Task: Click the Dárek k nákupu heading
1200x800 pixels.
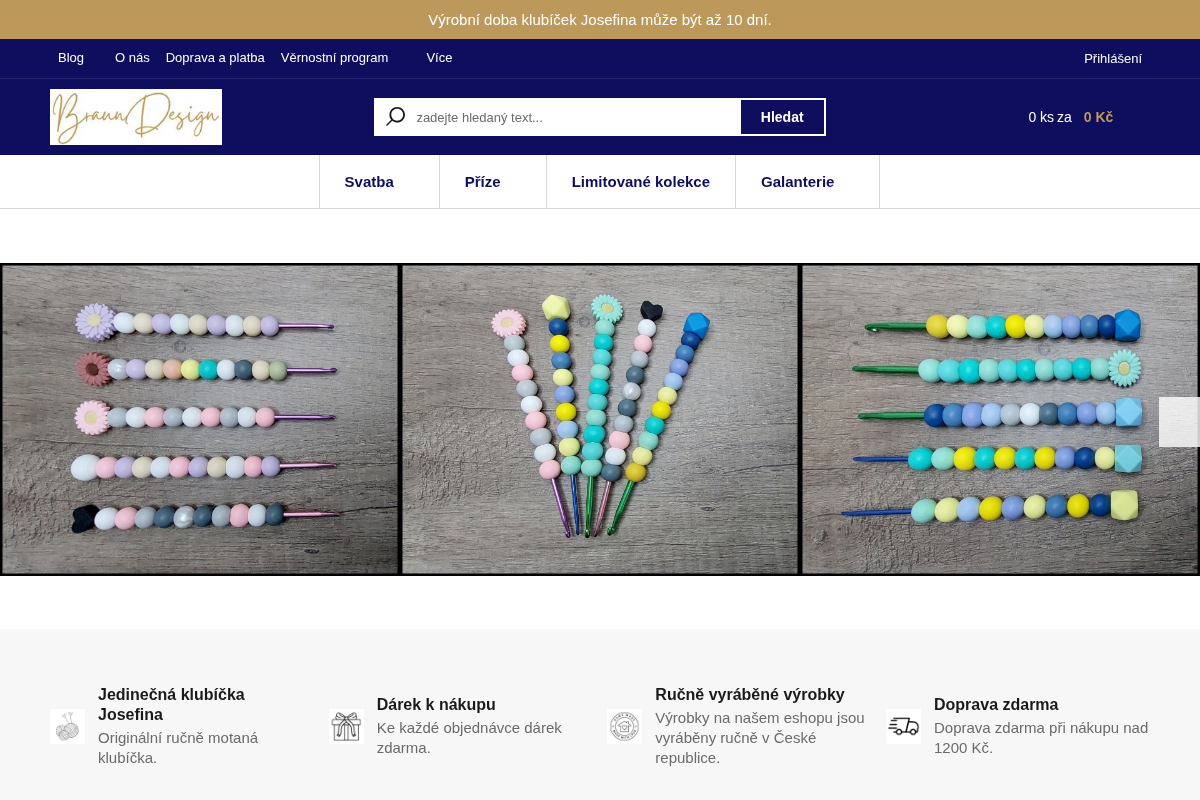Action: coord(436,705)
